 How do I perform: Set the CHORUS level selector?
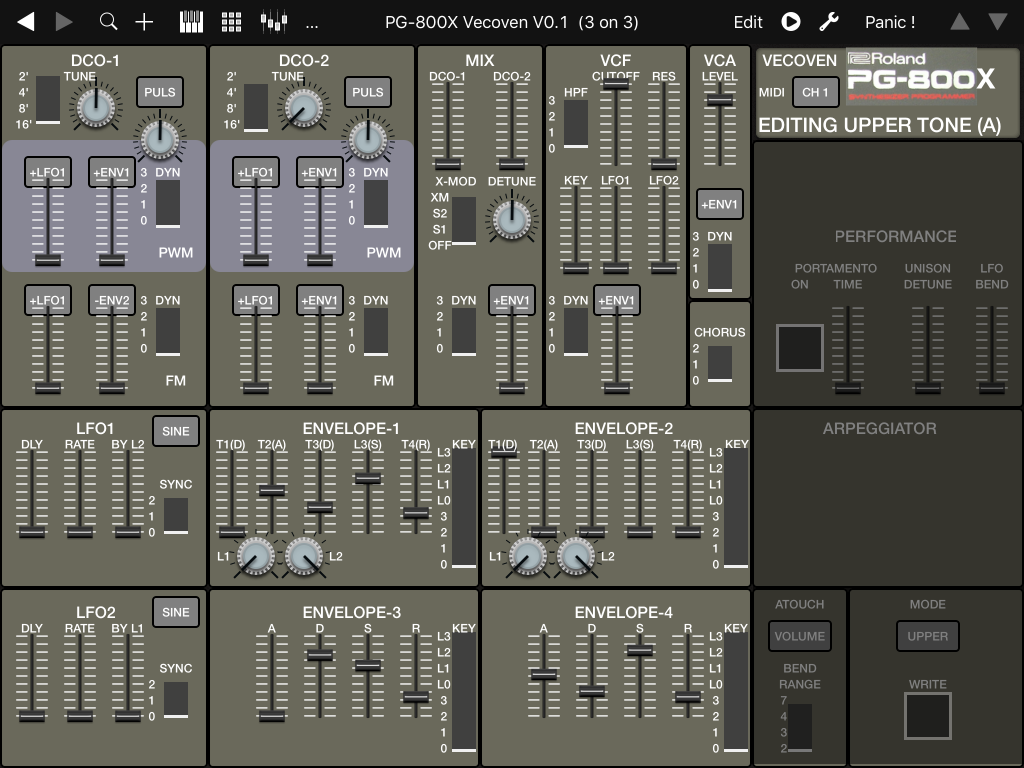tap(720, 364)
